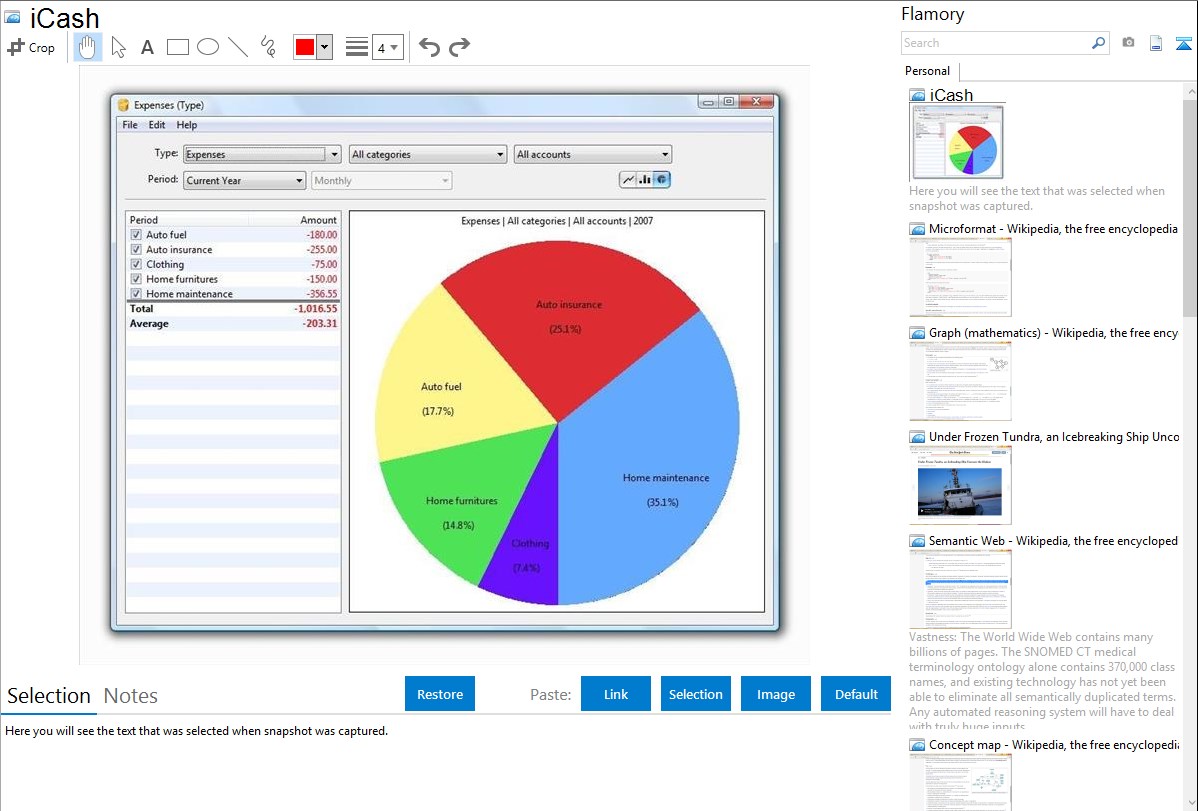
Task: Choose the freehand scribble tool
Action: pos(267,47)
